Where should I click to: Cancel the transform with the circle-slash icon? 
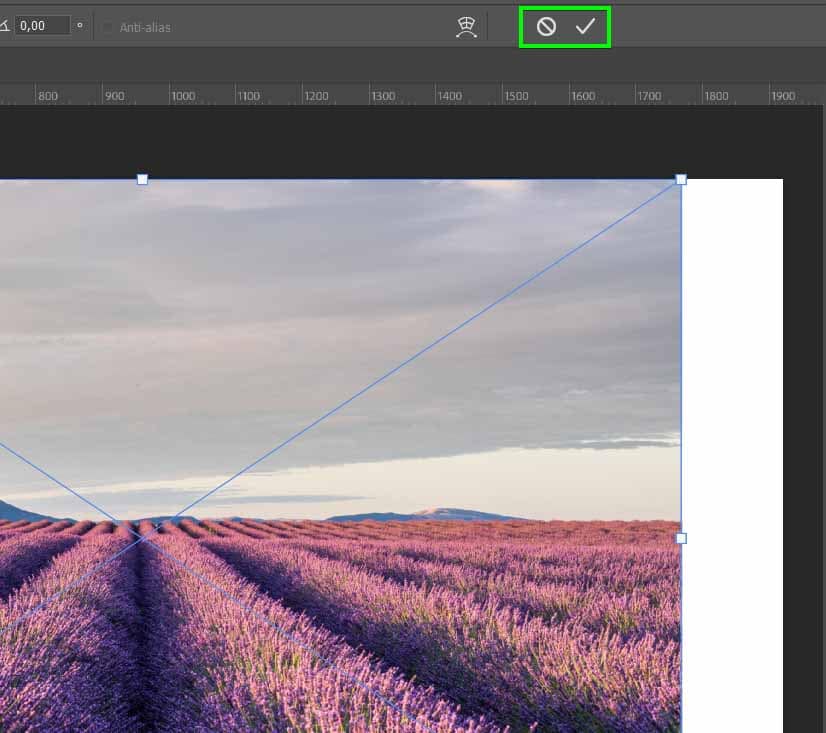pyautogui.click(x=546, y=26)
